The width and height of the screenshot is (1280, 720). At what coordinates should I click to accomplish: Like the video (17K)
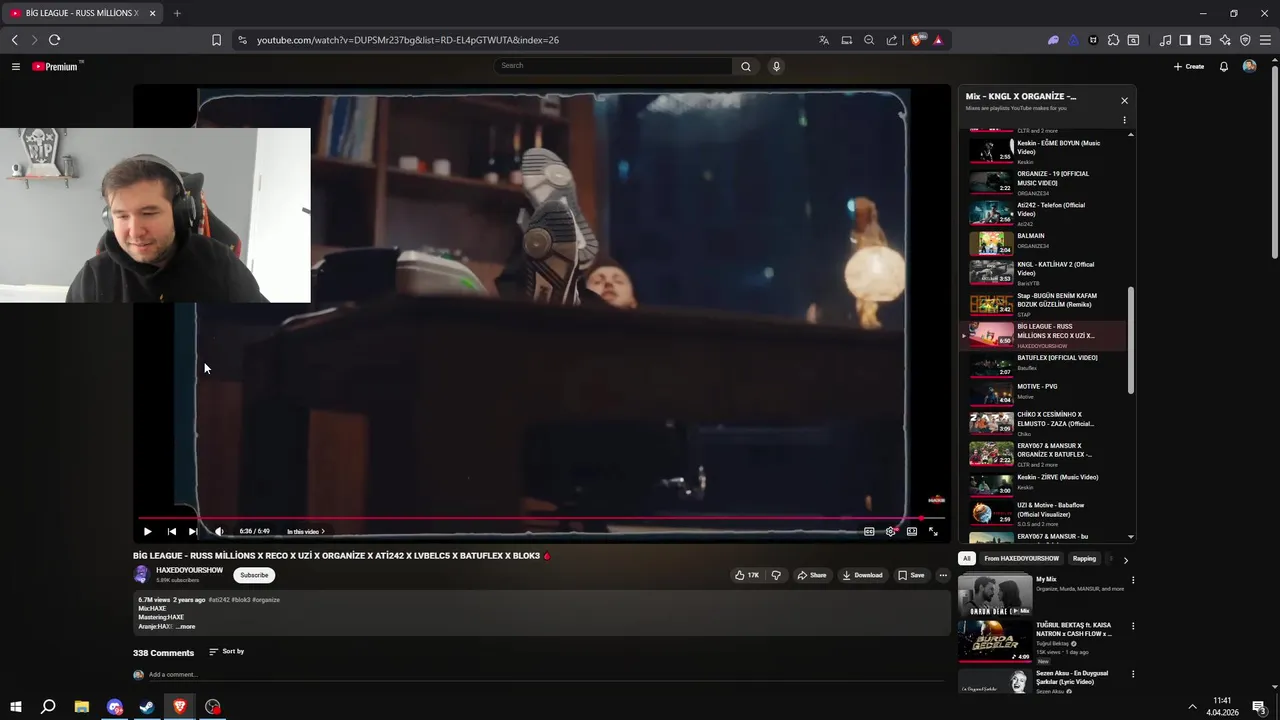747,575
